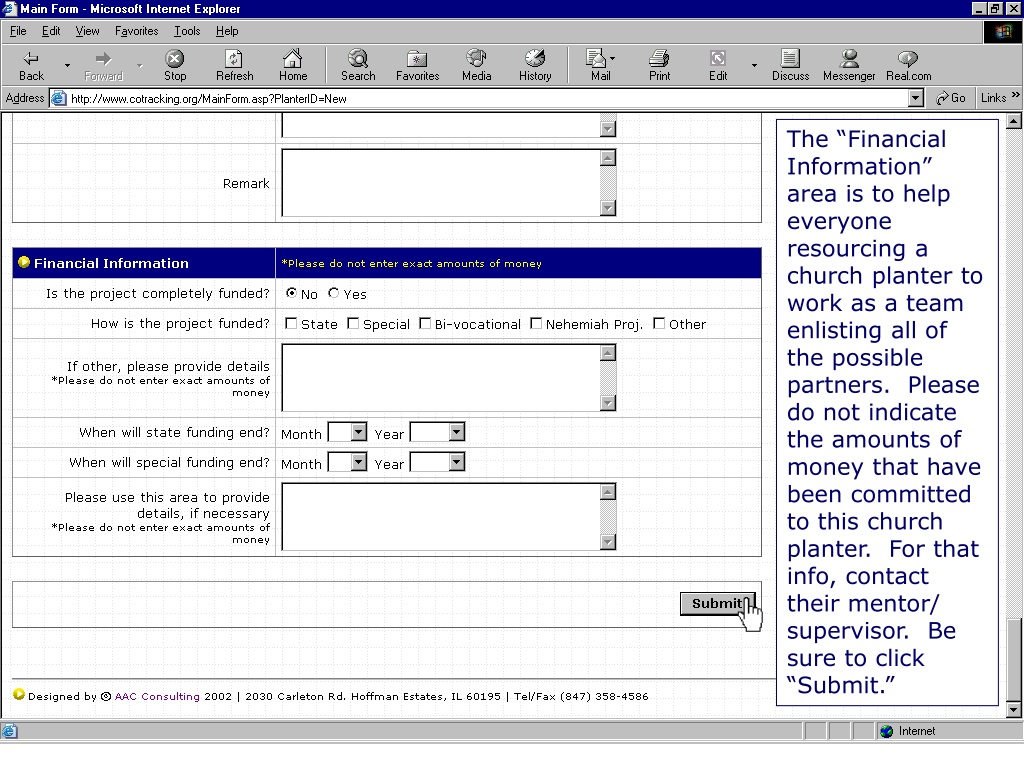
Task: Open the Back button history arrow
Action: pos(67,66)
